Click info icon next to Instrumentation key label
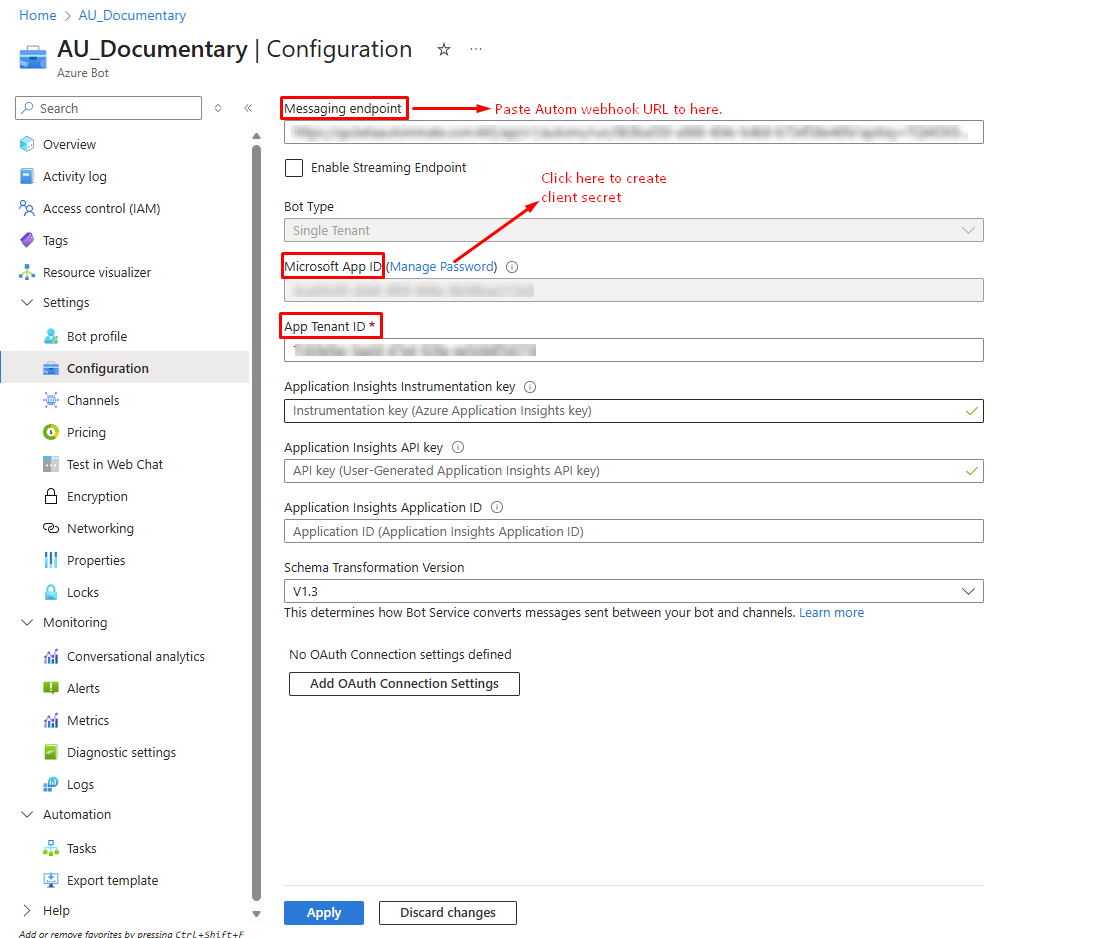 point(530,387)
